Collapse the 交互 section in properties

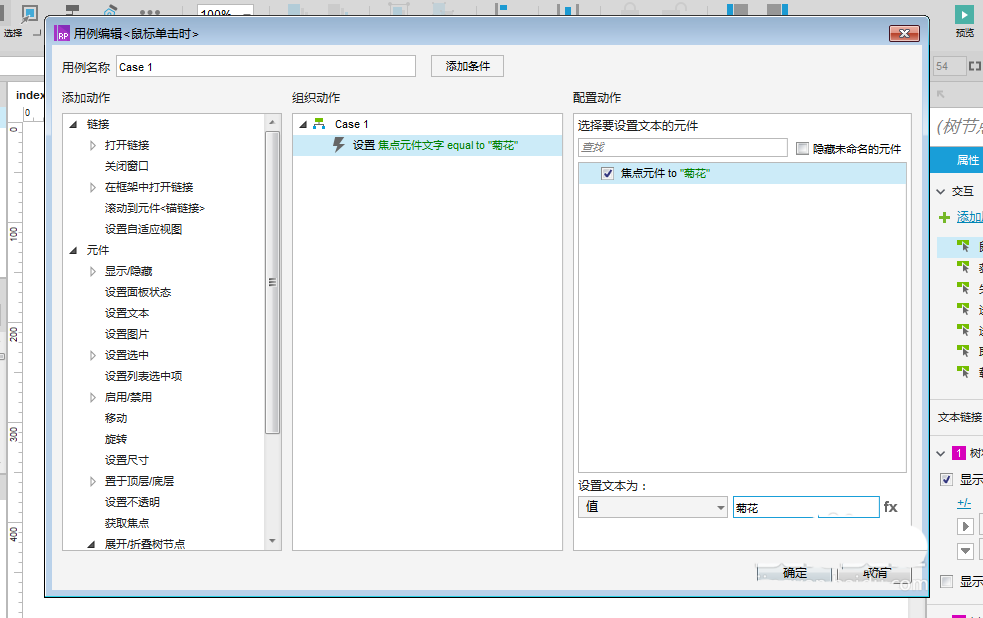940,191
